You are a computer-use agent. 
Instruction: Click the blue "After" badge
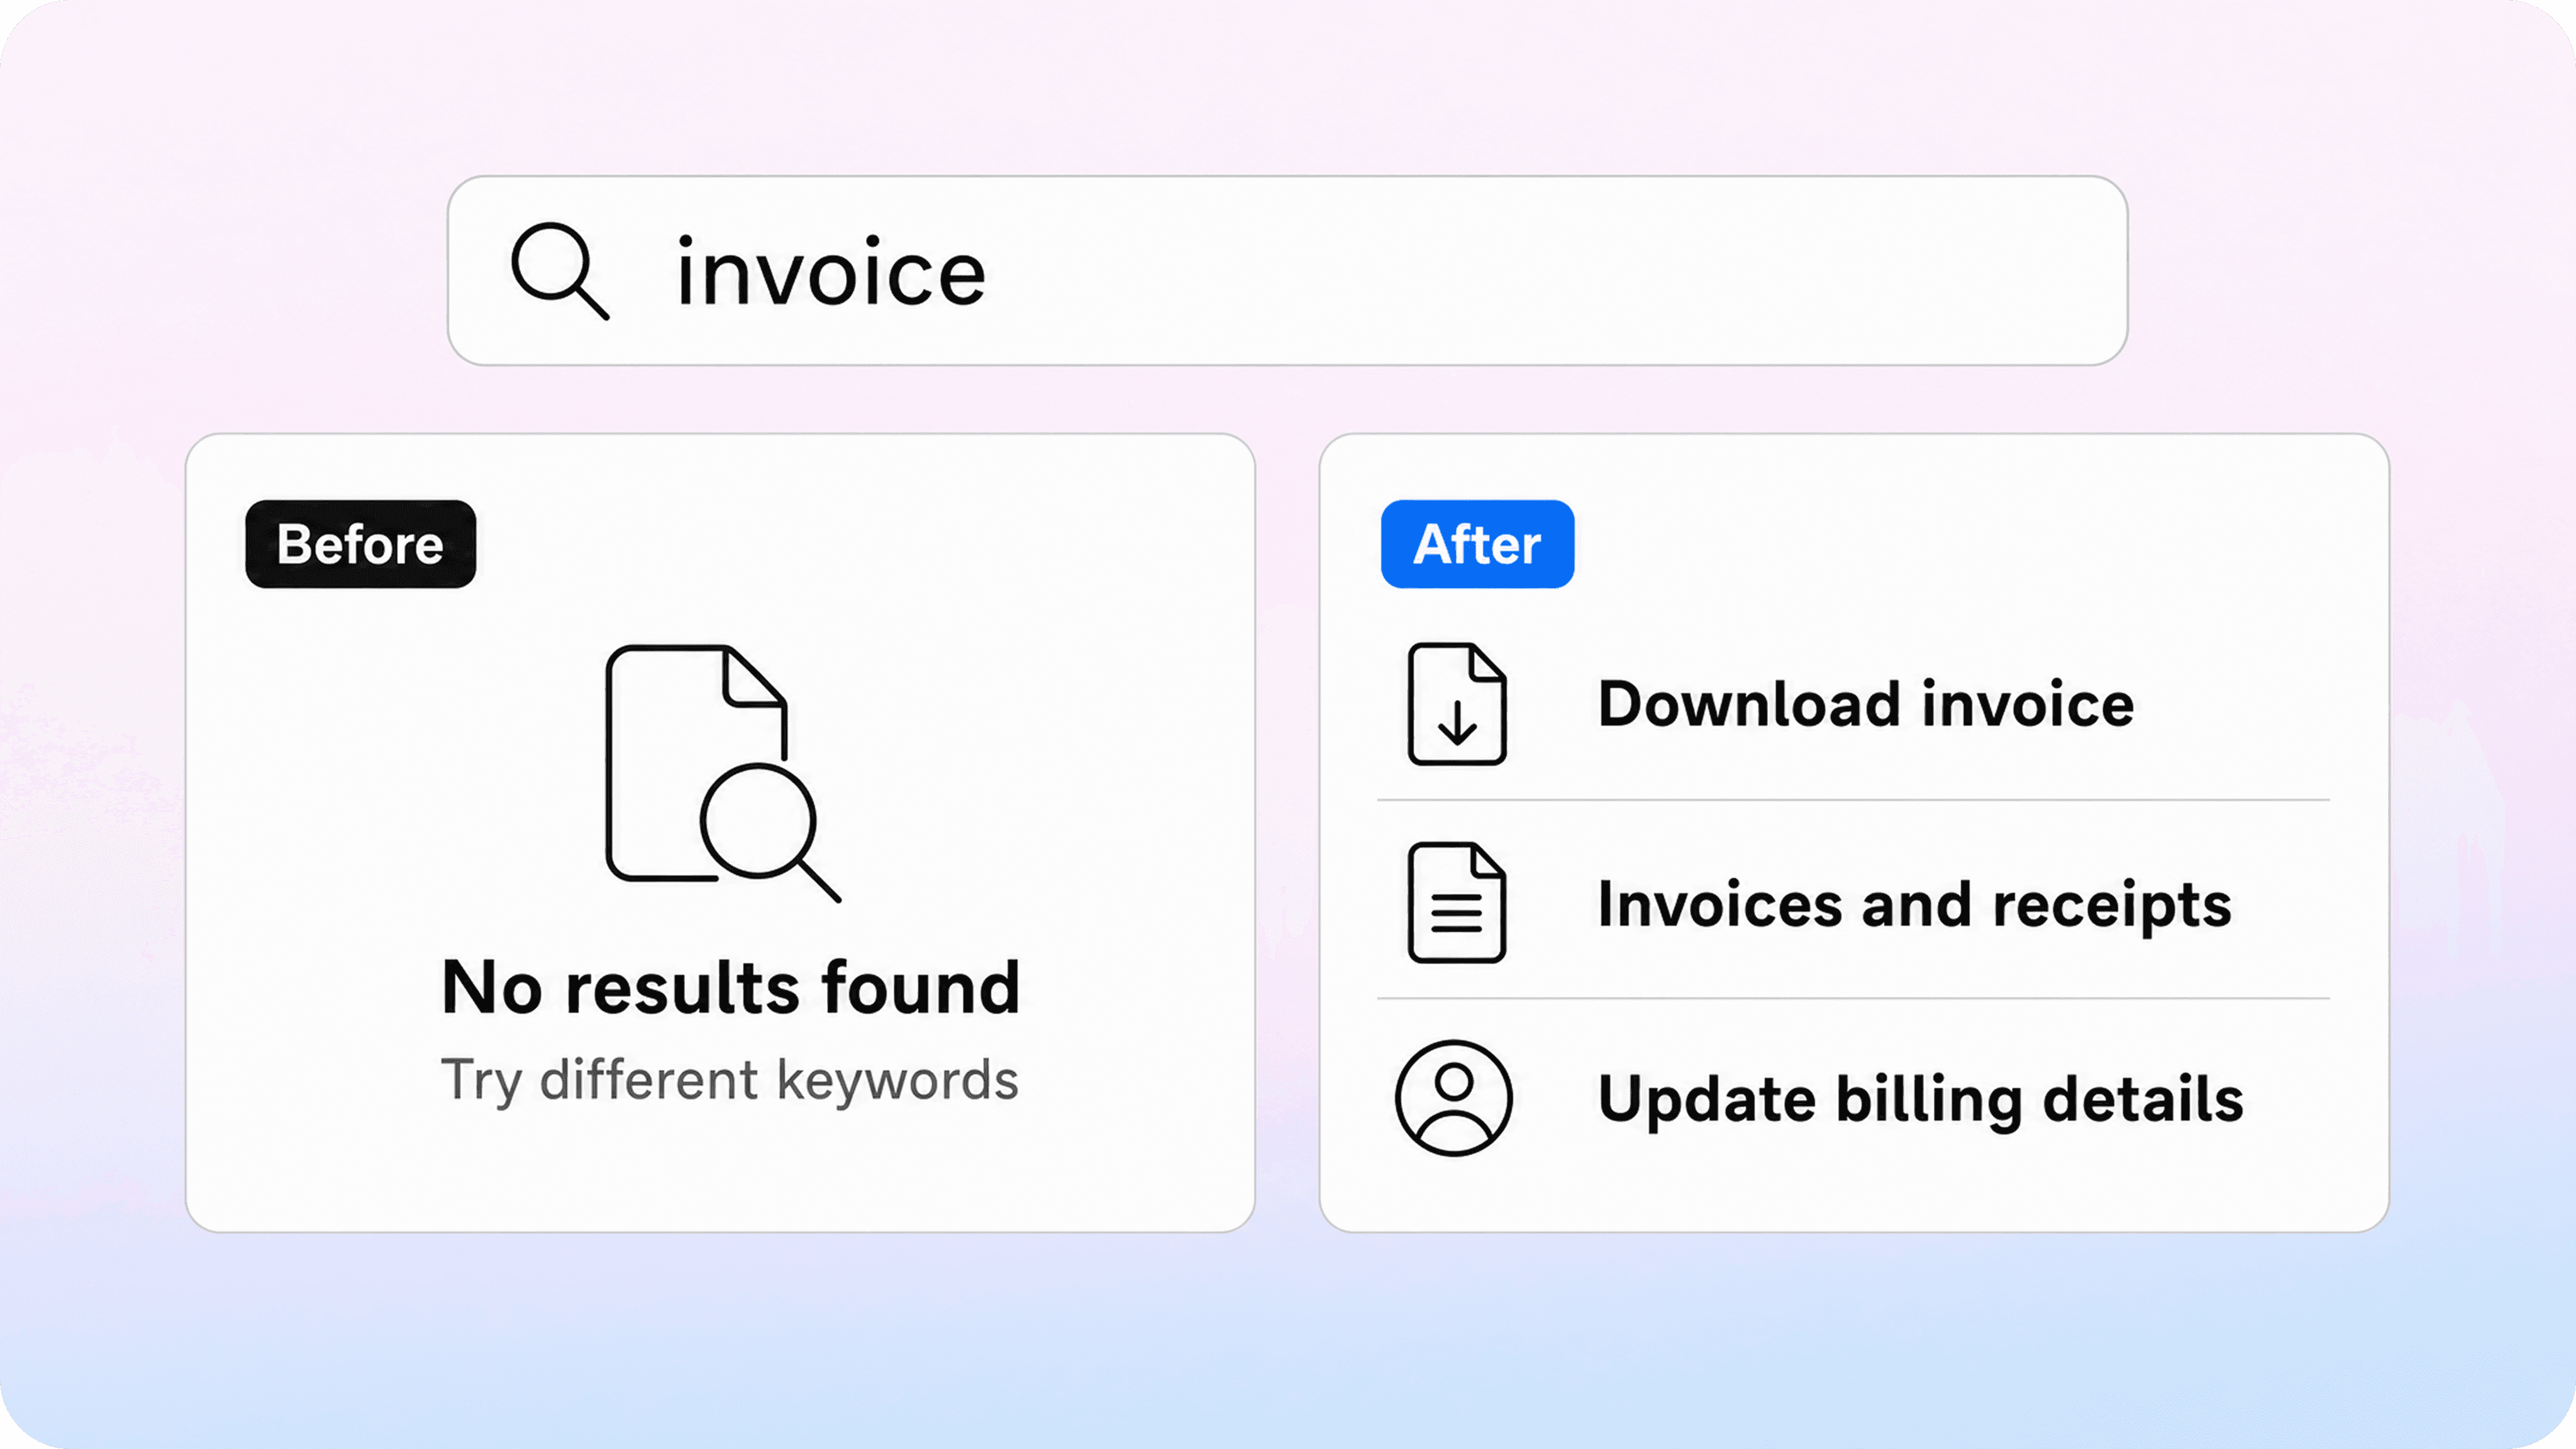pos(1477,544)
